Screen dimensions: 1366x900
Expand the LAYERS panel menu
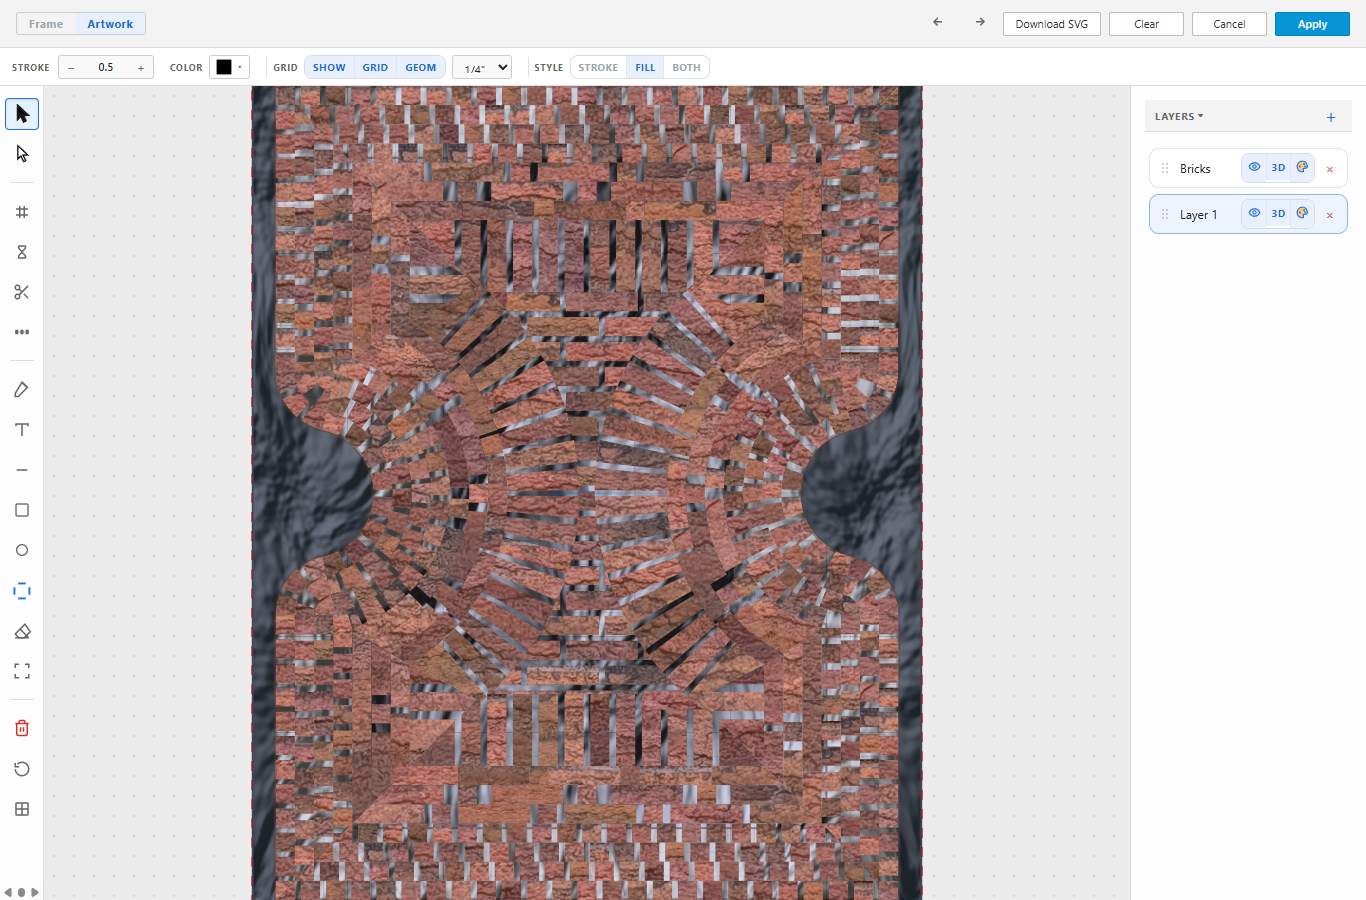pos(1179,116)
